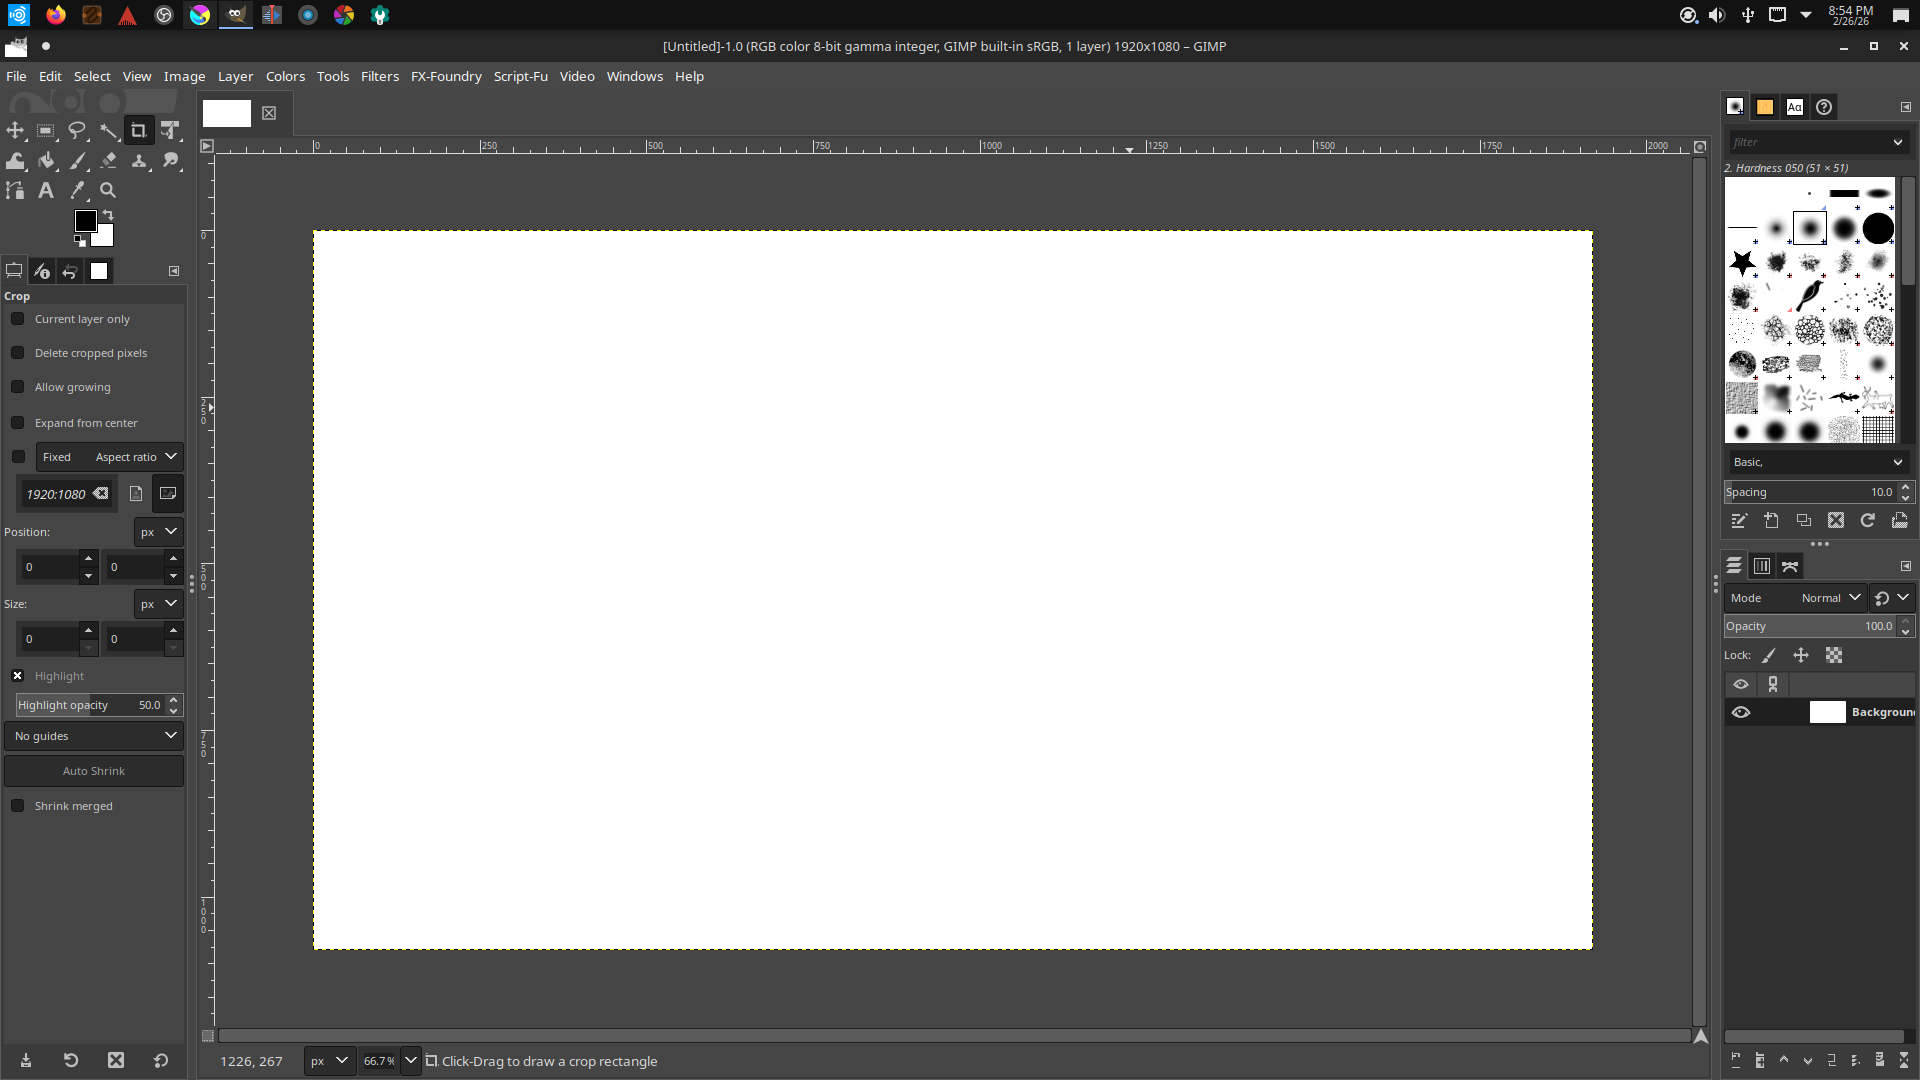Toggle Expand from center checkbox
The height and width of the screenshot is (1080, 1920).
click(x=17, y=423)
